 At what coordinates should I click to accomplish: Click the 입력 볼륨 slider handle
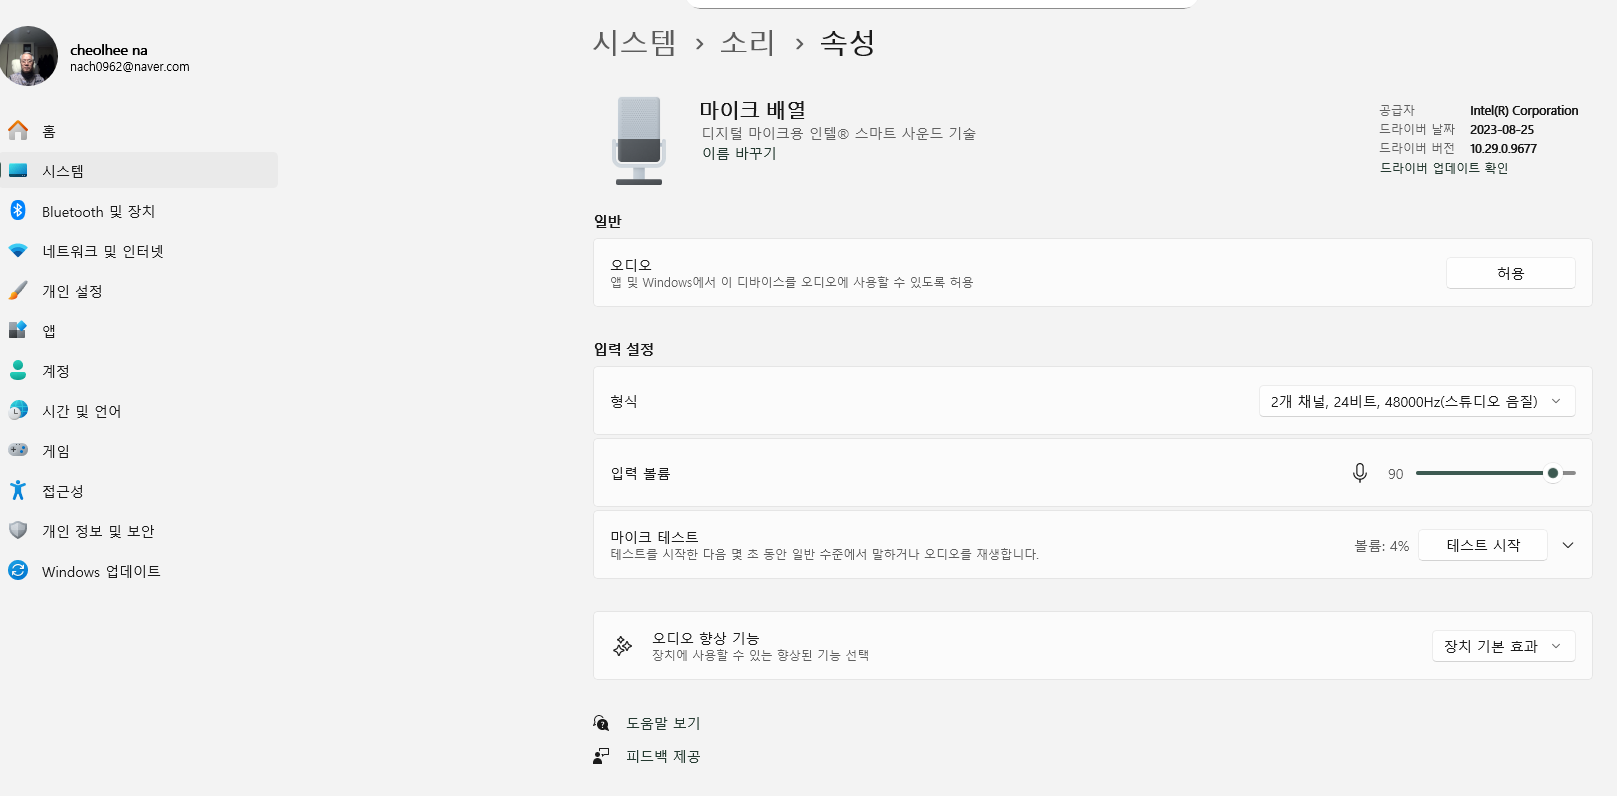(x=1552, y=473)
